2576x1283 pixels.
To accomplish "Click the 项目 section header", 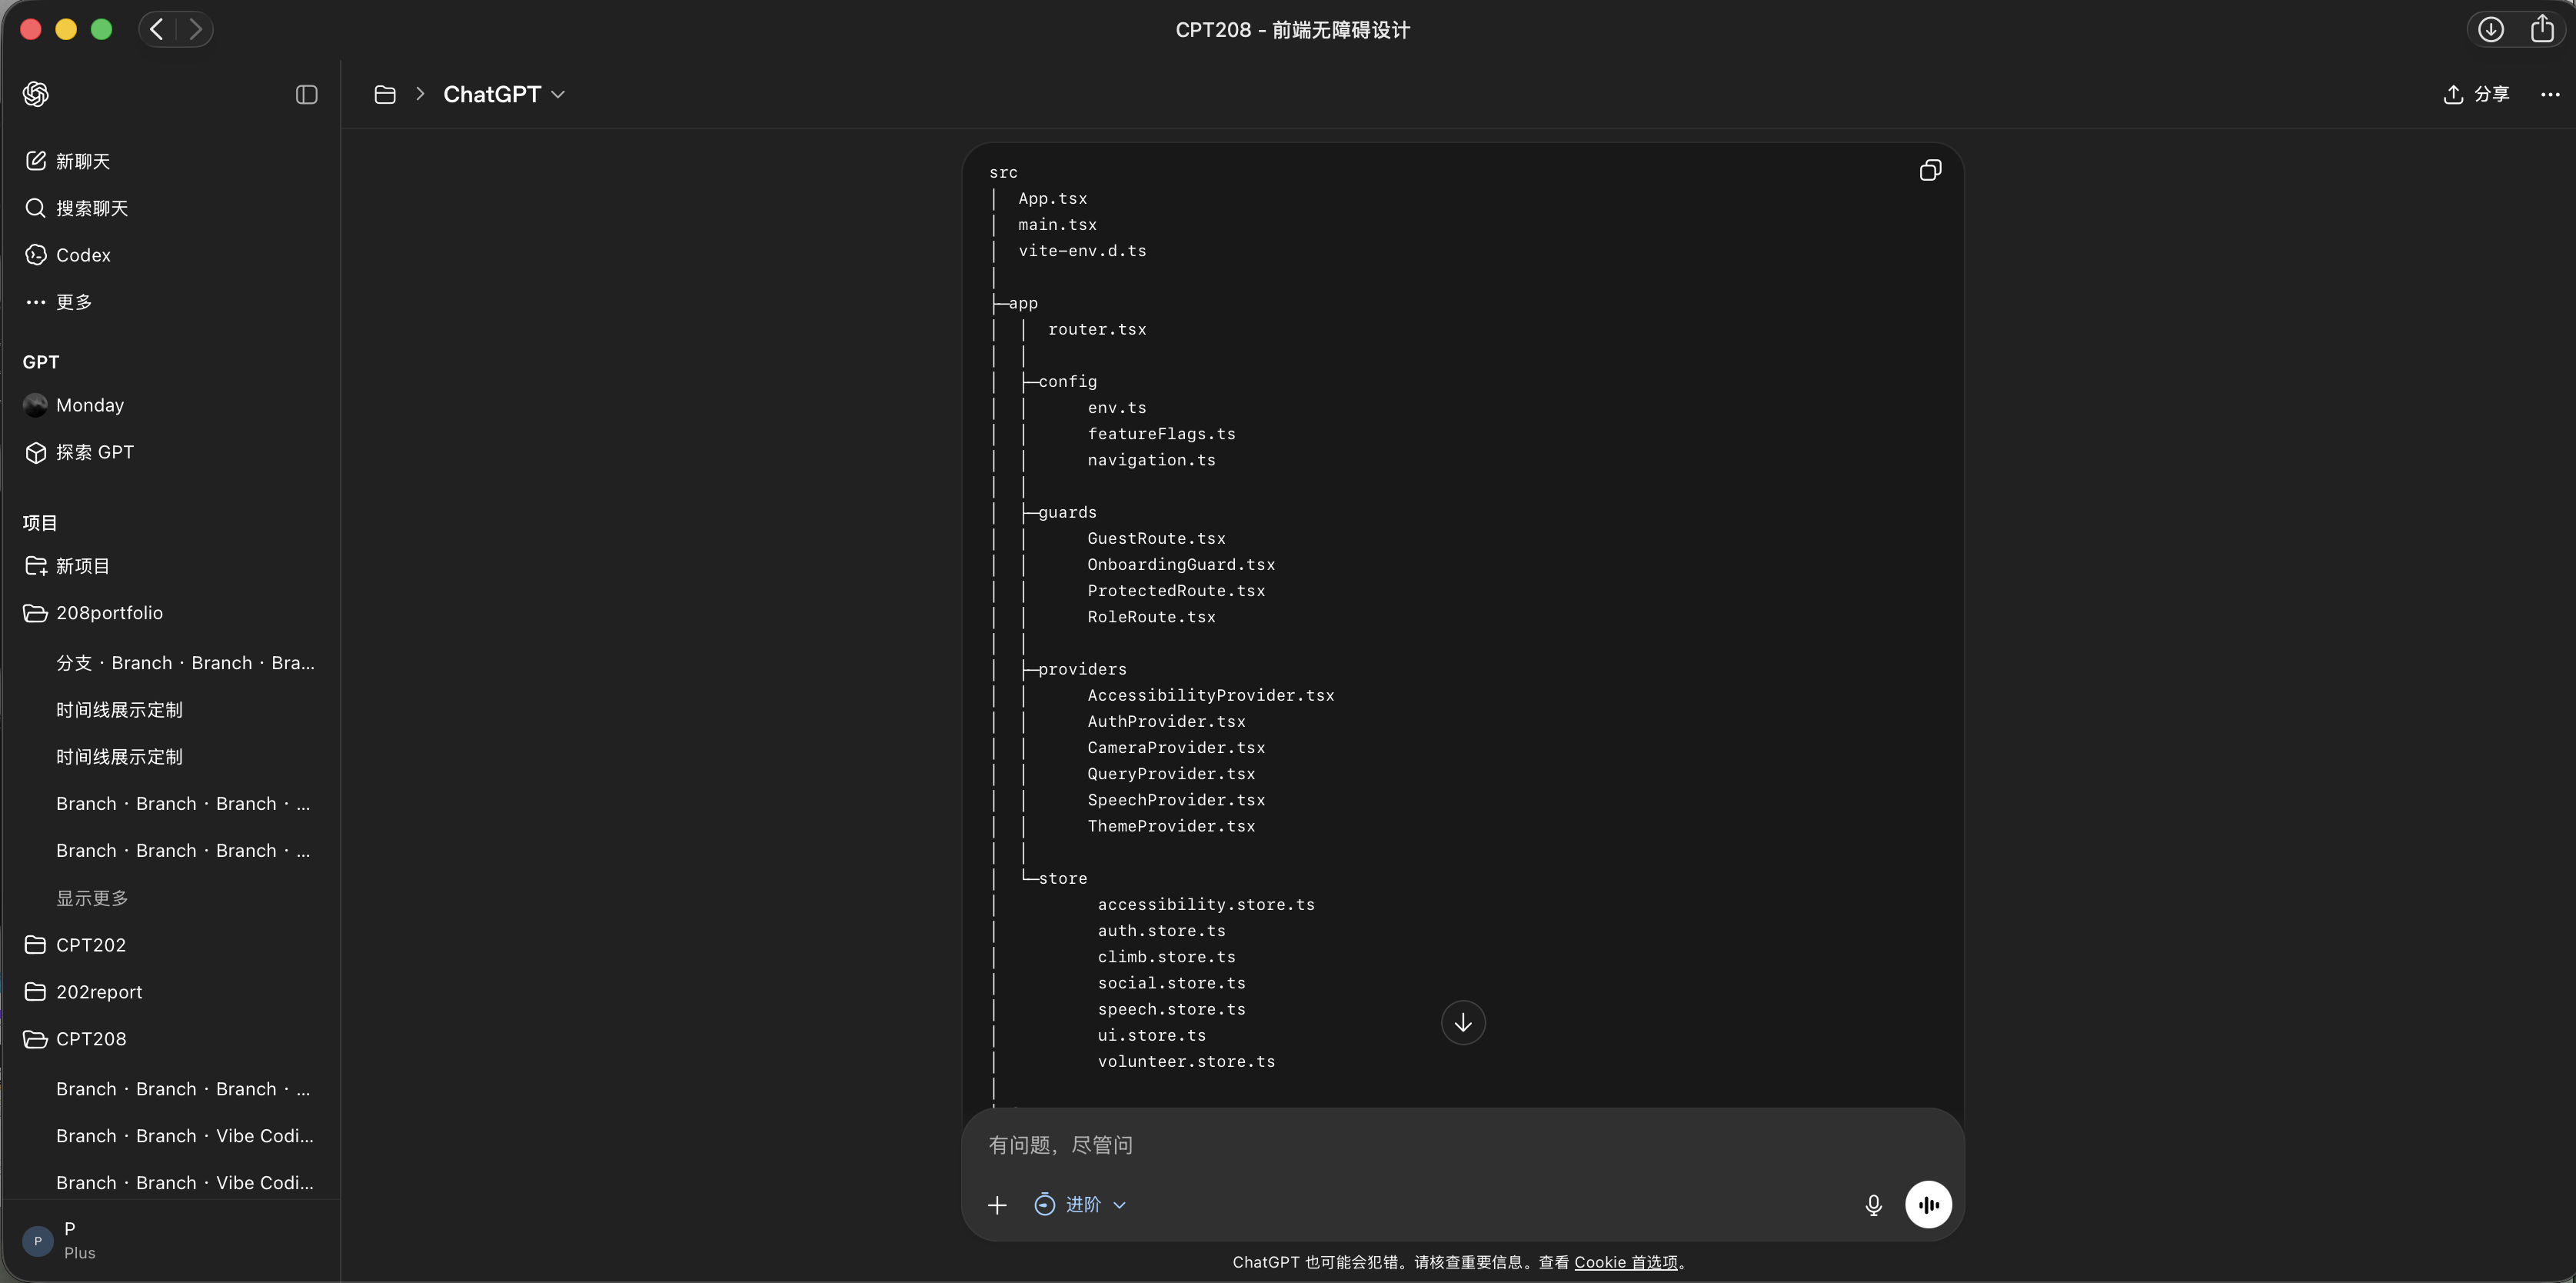I will (40, 522).
